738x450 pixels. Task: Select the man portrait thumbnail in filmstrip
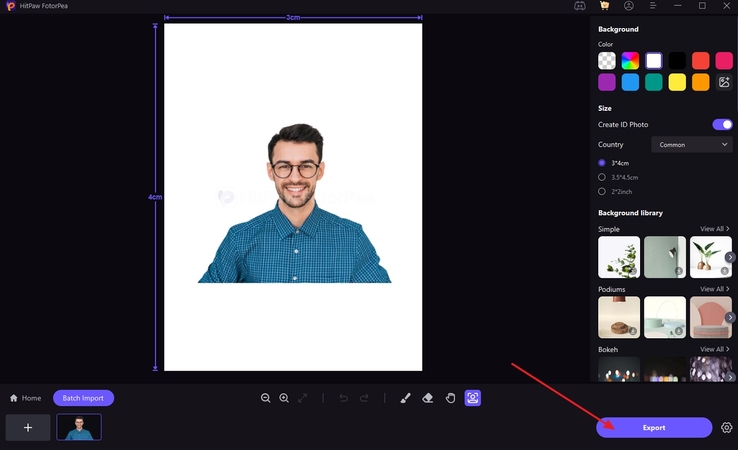click(79, 427)
